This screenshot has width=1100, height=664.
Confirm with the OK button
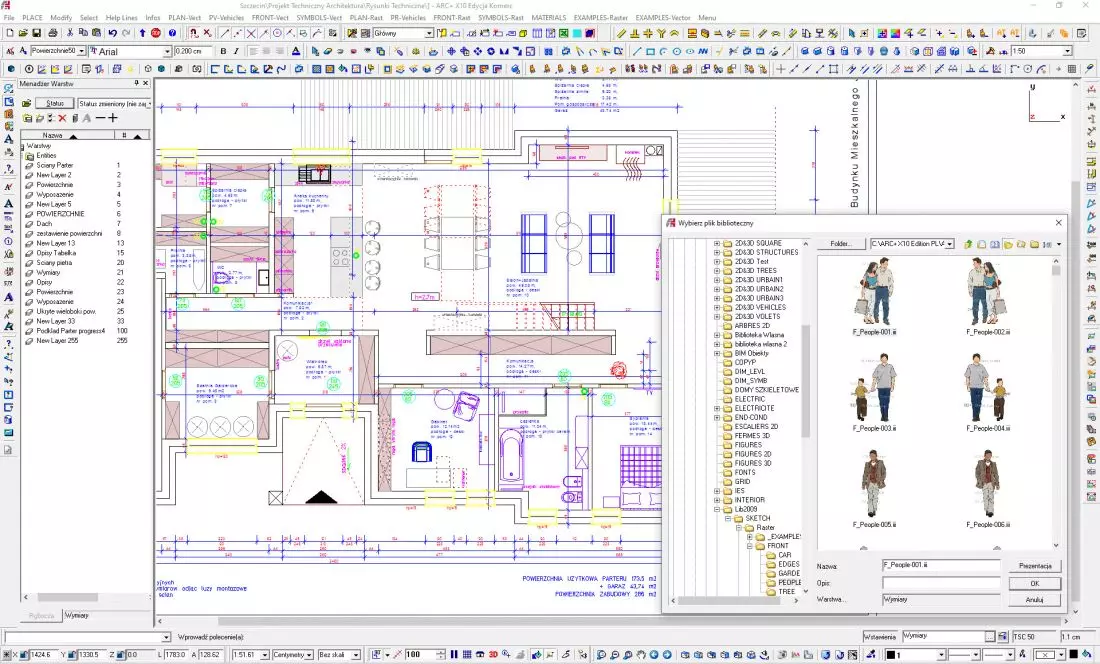tap(1035, 583)
